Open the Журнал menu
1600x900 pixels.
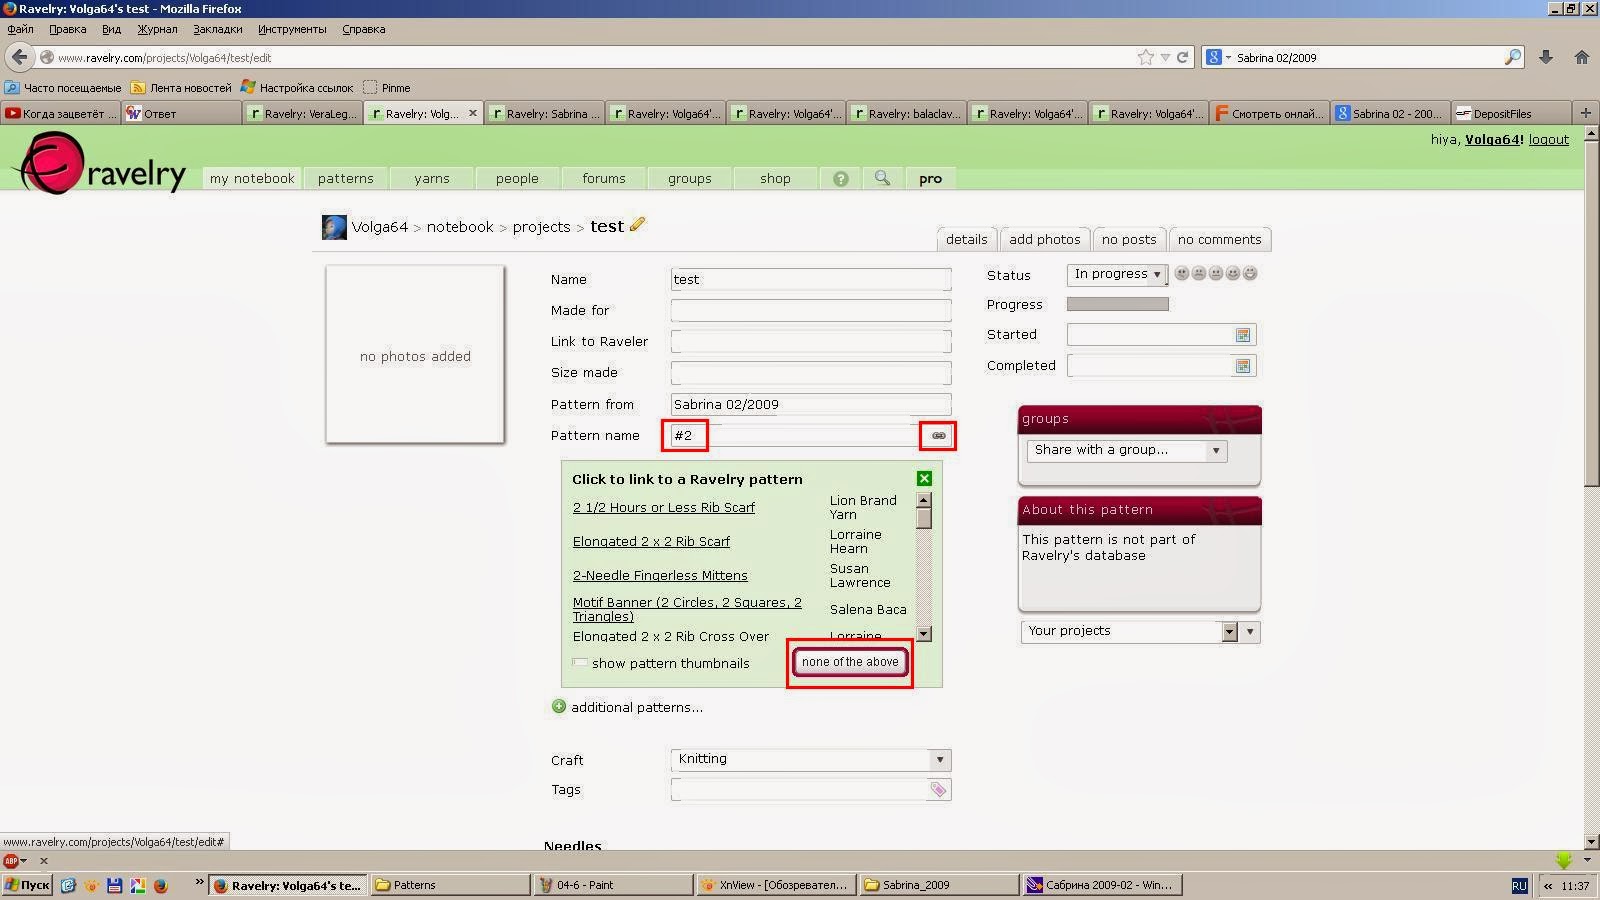(x=157, y=29)
